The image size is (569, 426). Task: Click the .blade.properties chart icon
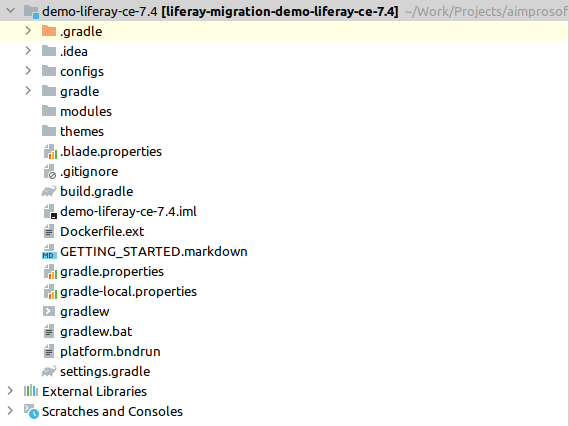coord(50,151)
